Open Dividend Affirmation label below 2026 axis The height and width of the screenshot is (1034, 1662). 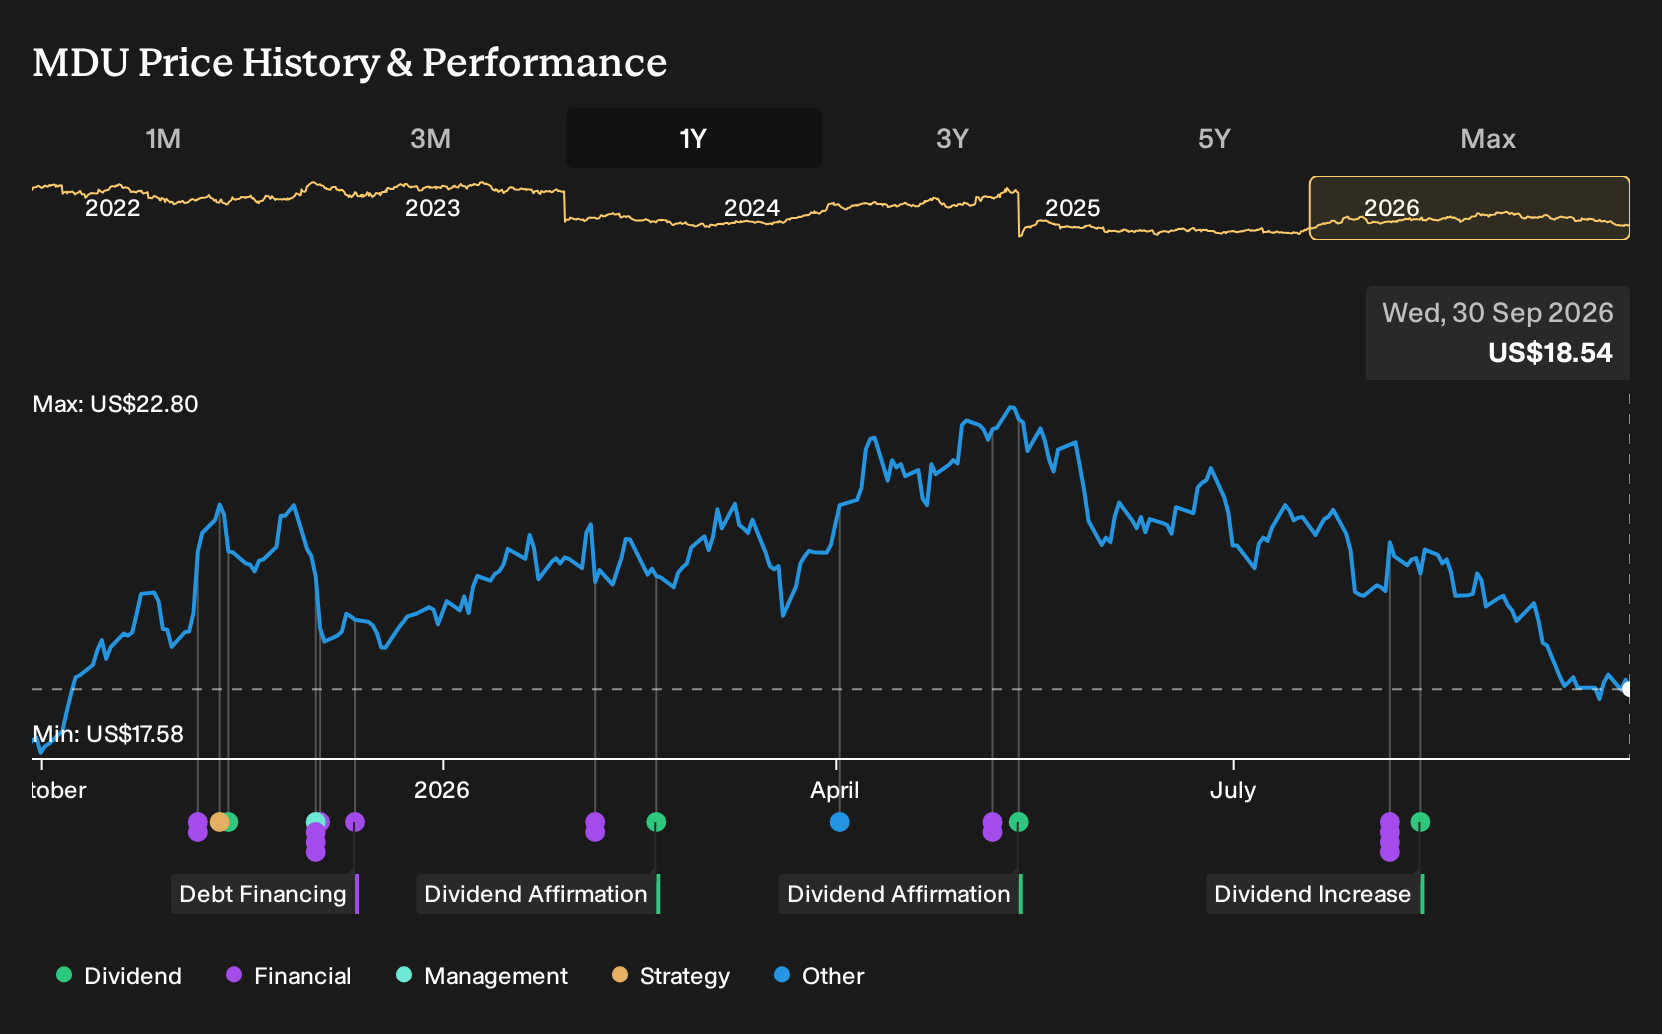(x=537, y=894)
